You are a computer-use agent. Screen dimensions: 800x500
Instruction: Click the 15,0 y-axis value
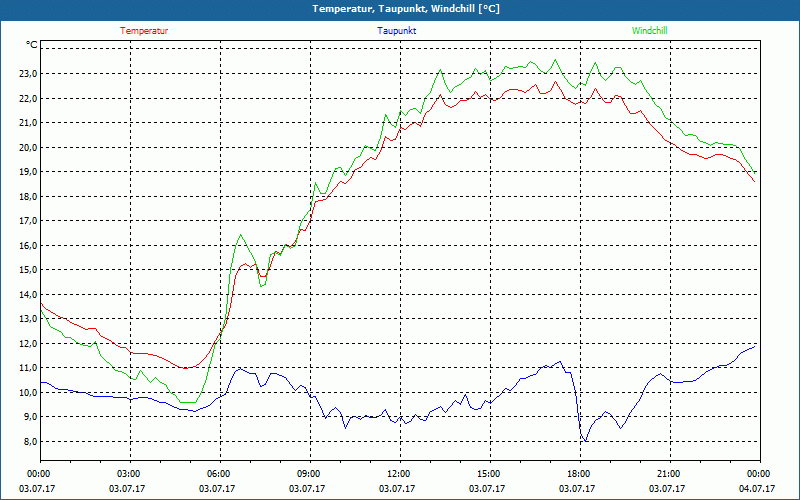coord(29,270)
